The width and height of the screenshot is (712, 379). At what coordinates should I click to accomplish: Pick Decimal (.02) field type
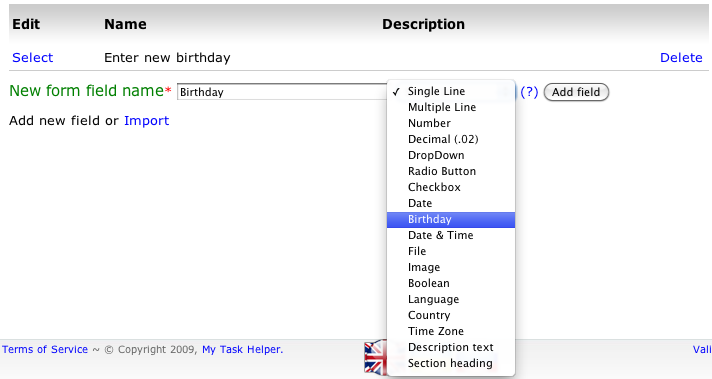pyautogui.click(x=450, y=139)
